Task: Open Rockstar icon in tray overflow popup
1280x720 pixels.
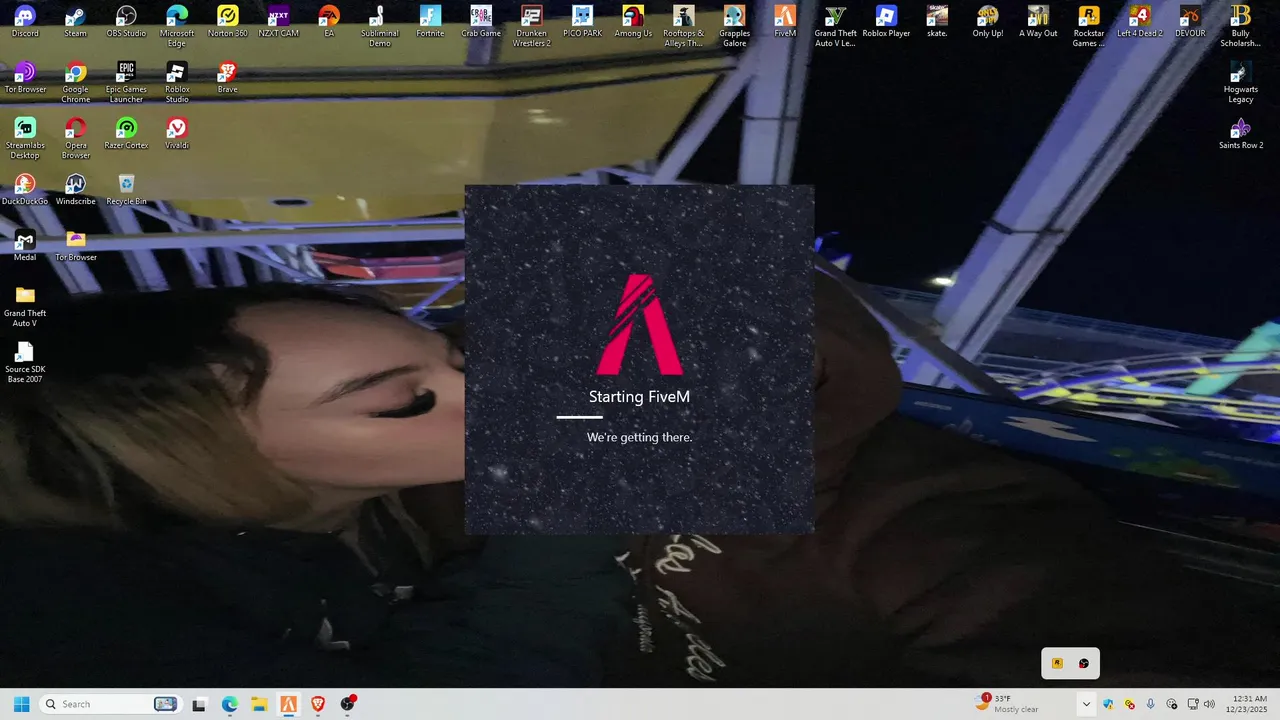Action: tap(1057, 663)
